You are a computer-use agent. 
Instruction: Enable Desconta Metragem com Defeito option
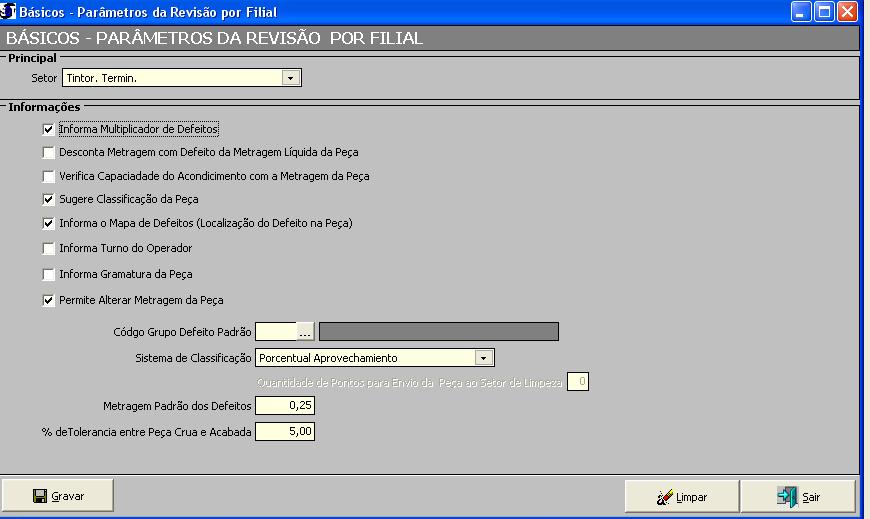[49, 153]
